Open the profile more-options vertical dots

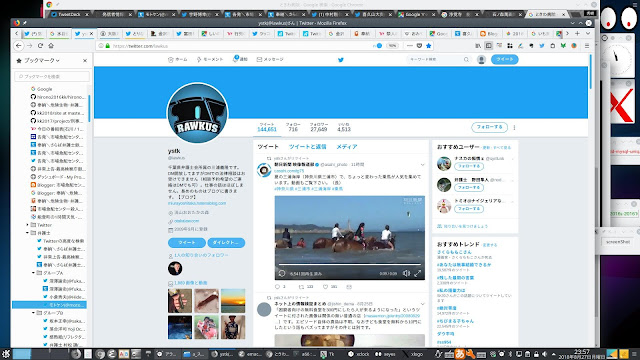tap(514, 127)
